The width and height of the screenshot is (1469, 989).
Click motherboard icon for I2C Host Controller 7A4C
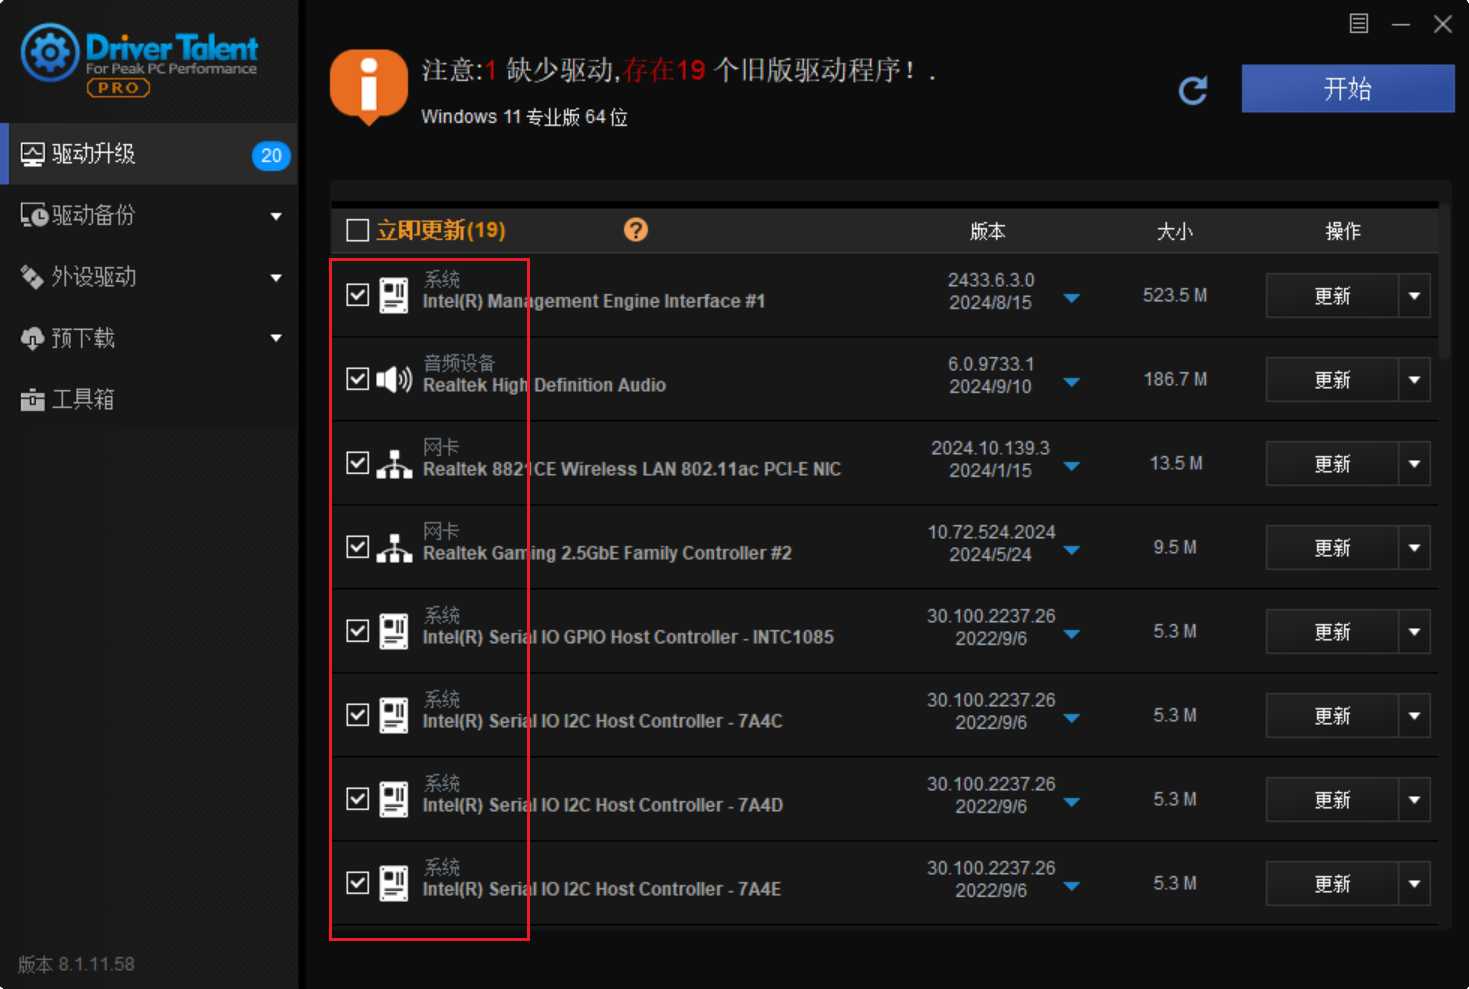[x=394, y=715]
